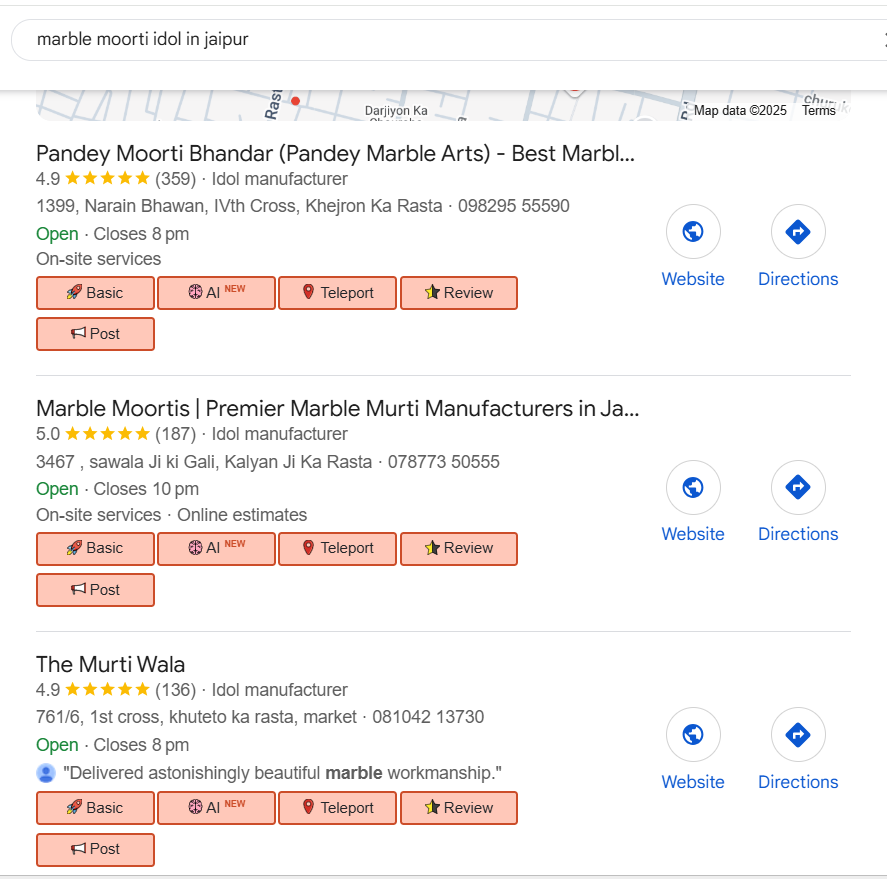
Task: Open Pandey Moorti Bhandar listing title
Action: (335, 154)
